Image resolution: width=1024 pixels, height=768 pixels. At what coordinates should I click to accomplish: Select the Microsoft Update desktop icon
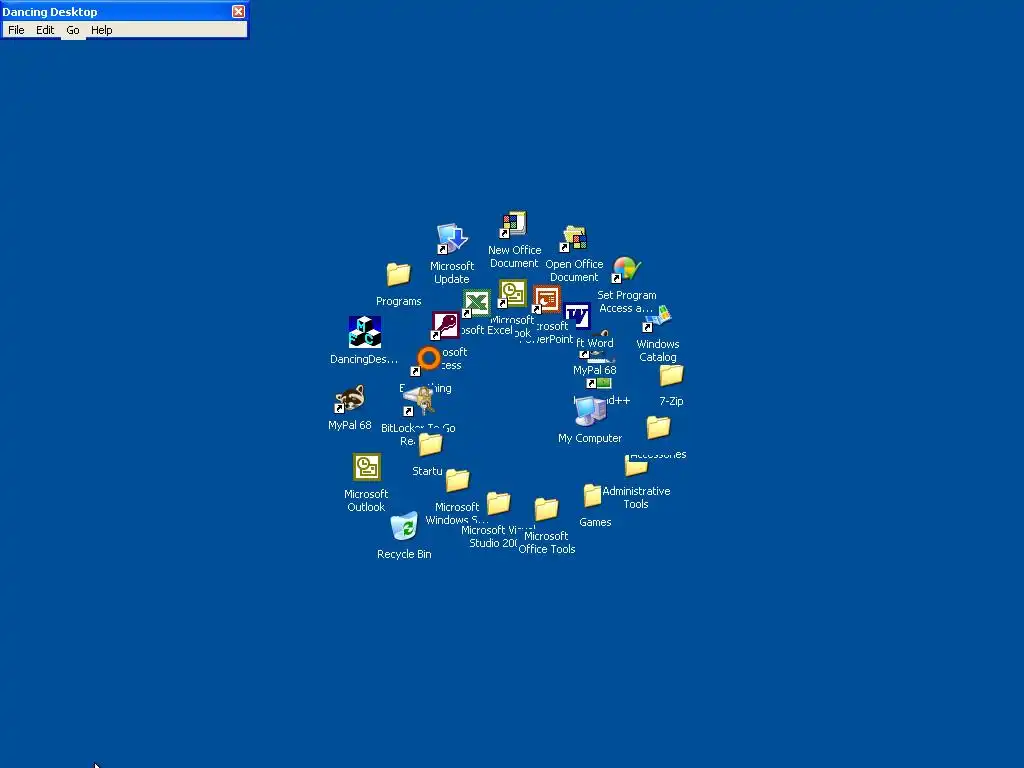[x=451, y=239]
